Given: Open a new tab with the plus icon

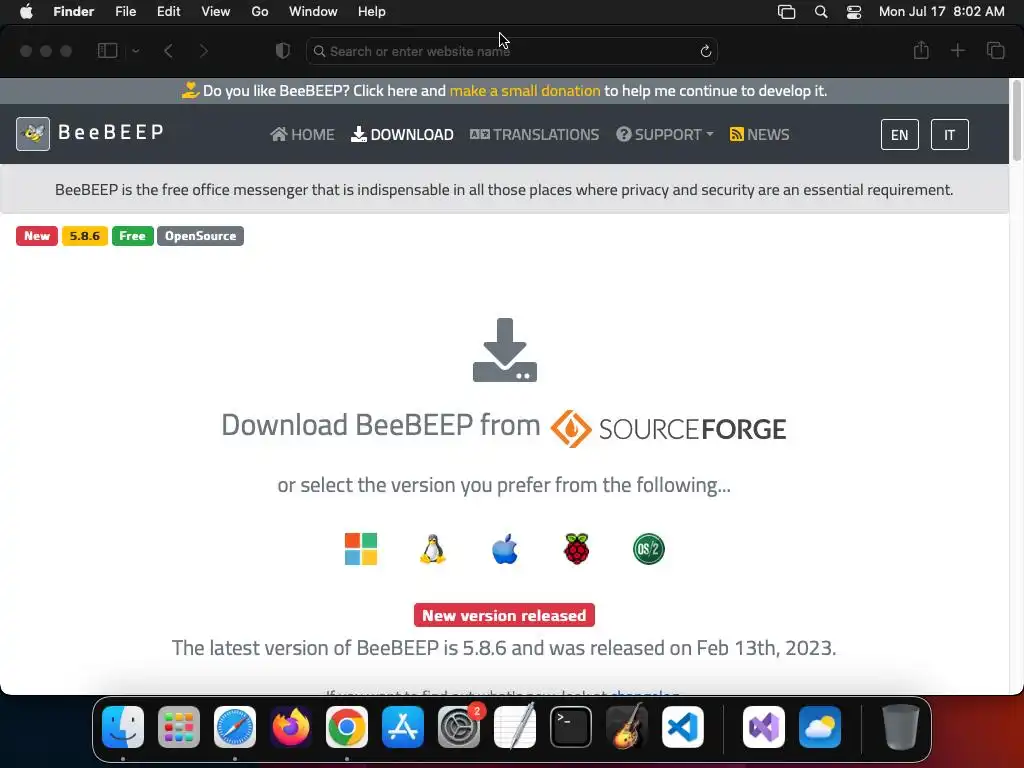Looking at the screenshot, I should click(957, 50).
